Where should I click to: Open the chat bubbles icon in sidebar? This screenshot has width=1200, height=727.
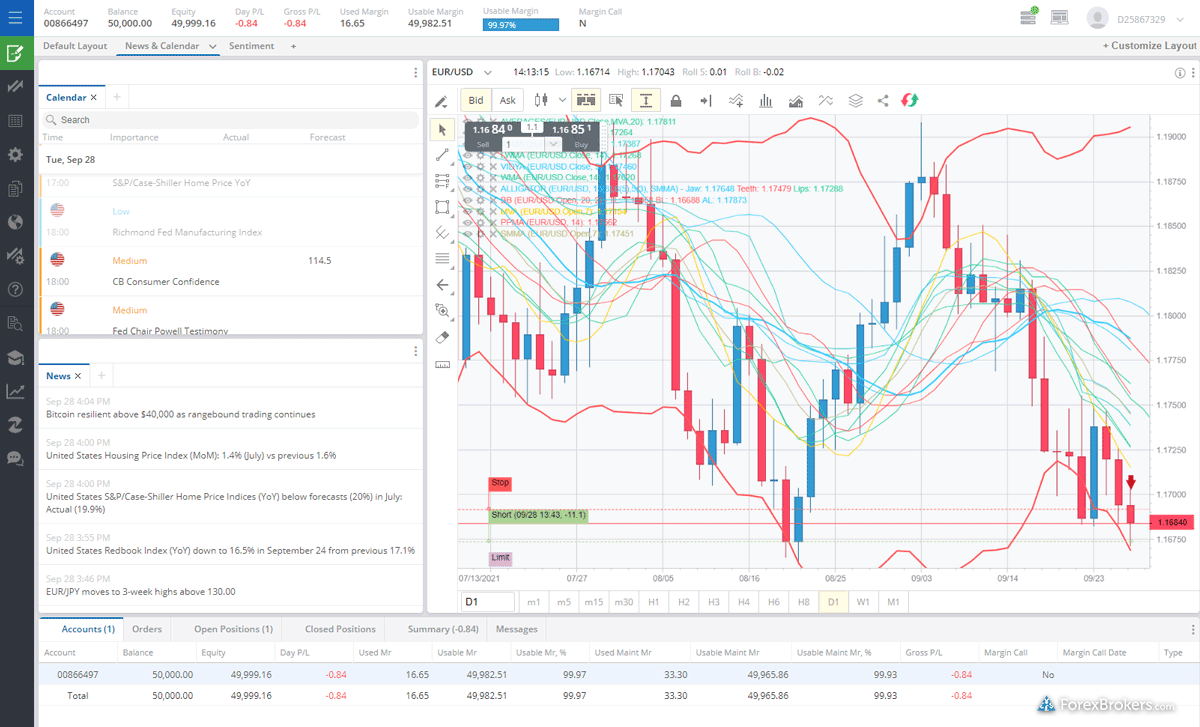[x=15, y=458]
